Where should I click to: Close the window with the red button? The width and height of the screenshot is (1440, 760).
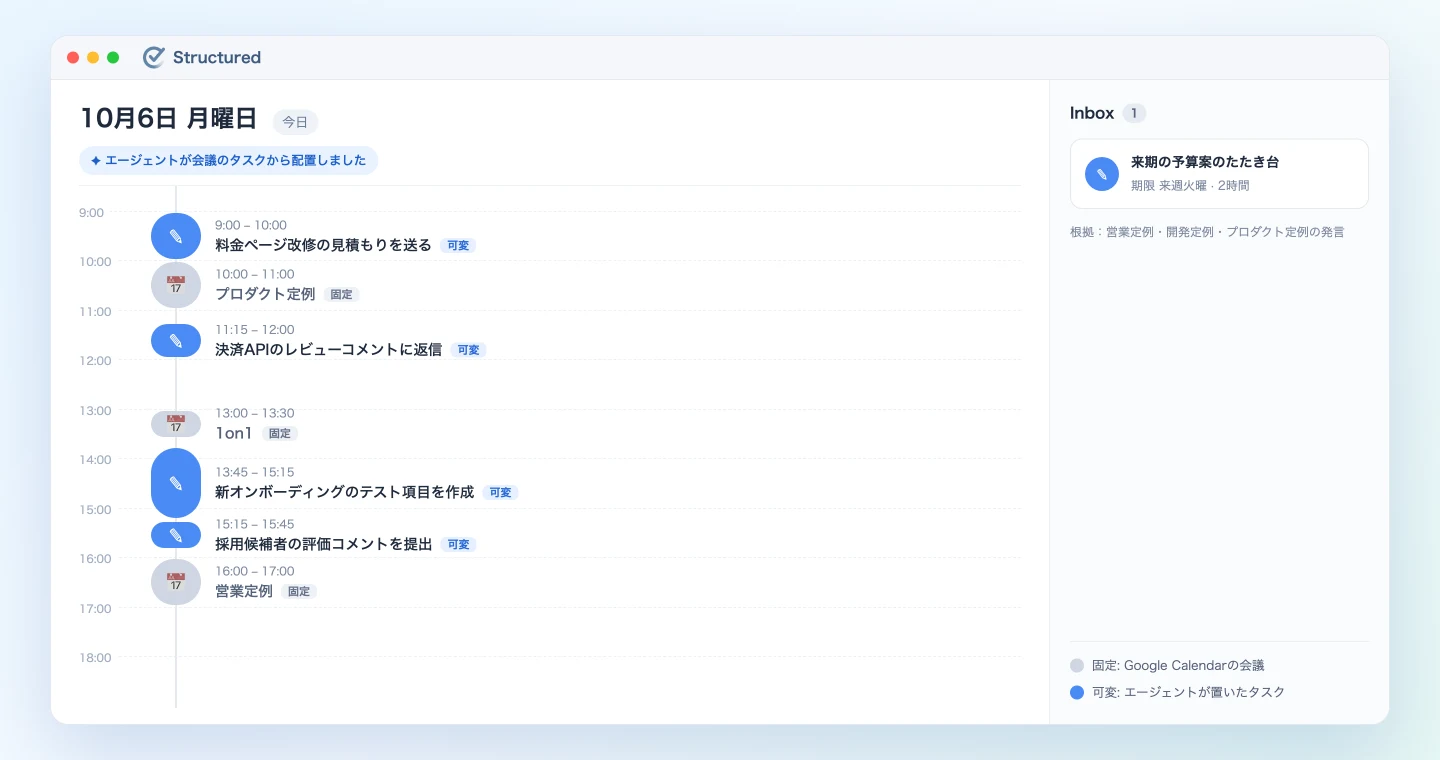[x=73, y=58]
